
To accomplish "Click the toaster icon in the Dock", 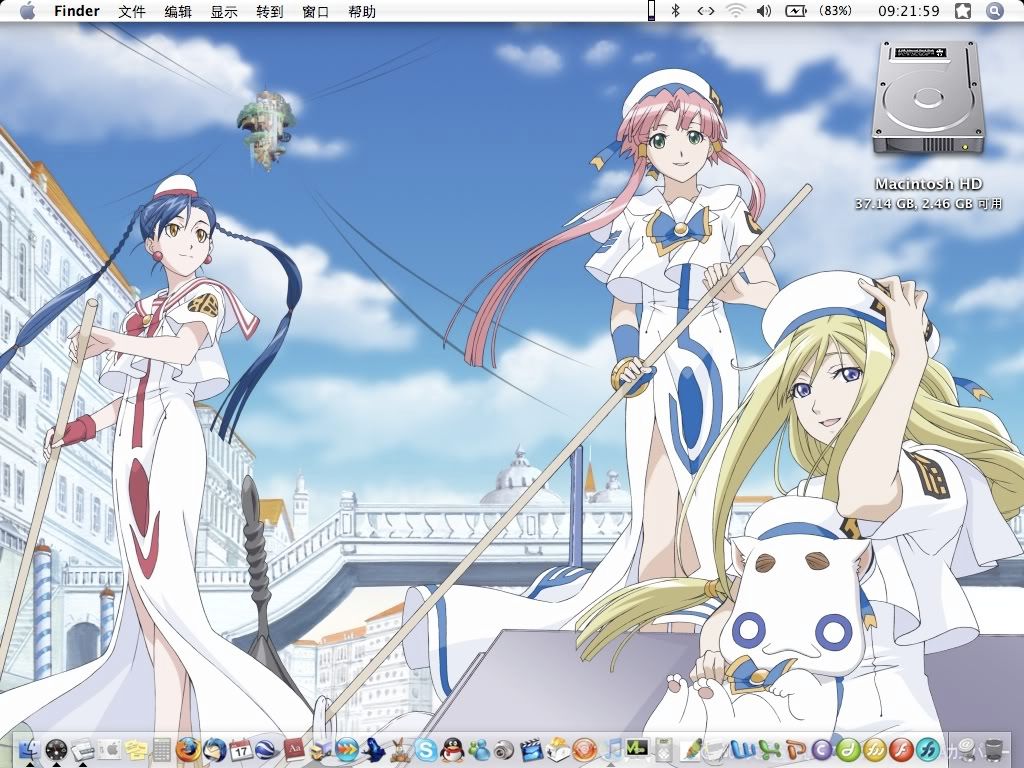I will tap(558, 750).
